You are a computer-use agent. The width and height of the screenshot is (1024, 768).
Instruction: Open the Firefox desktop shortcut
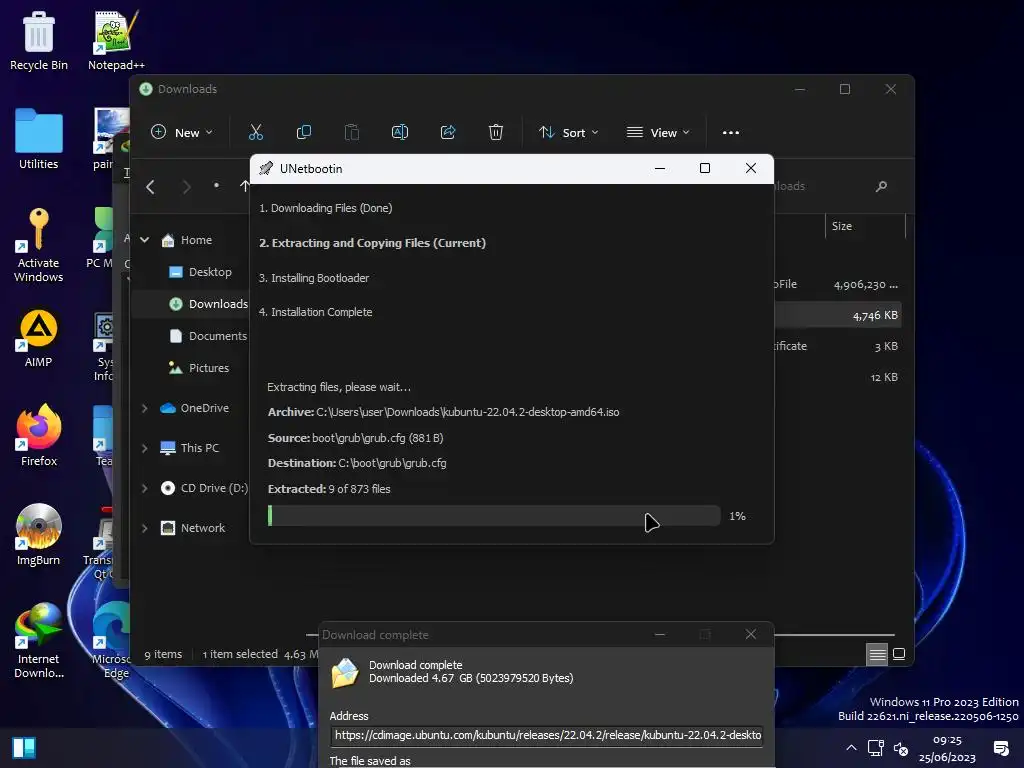(x=39, y=436)
